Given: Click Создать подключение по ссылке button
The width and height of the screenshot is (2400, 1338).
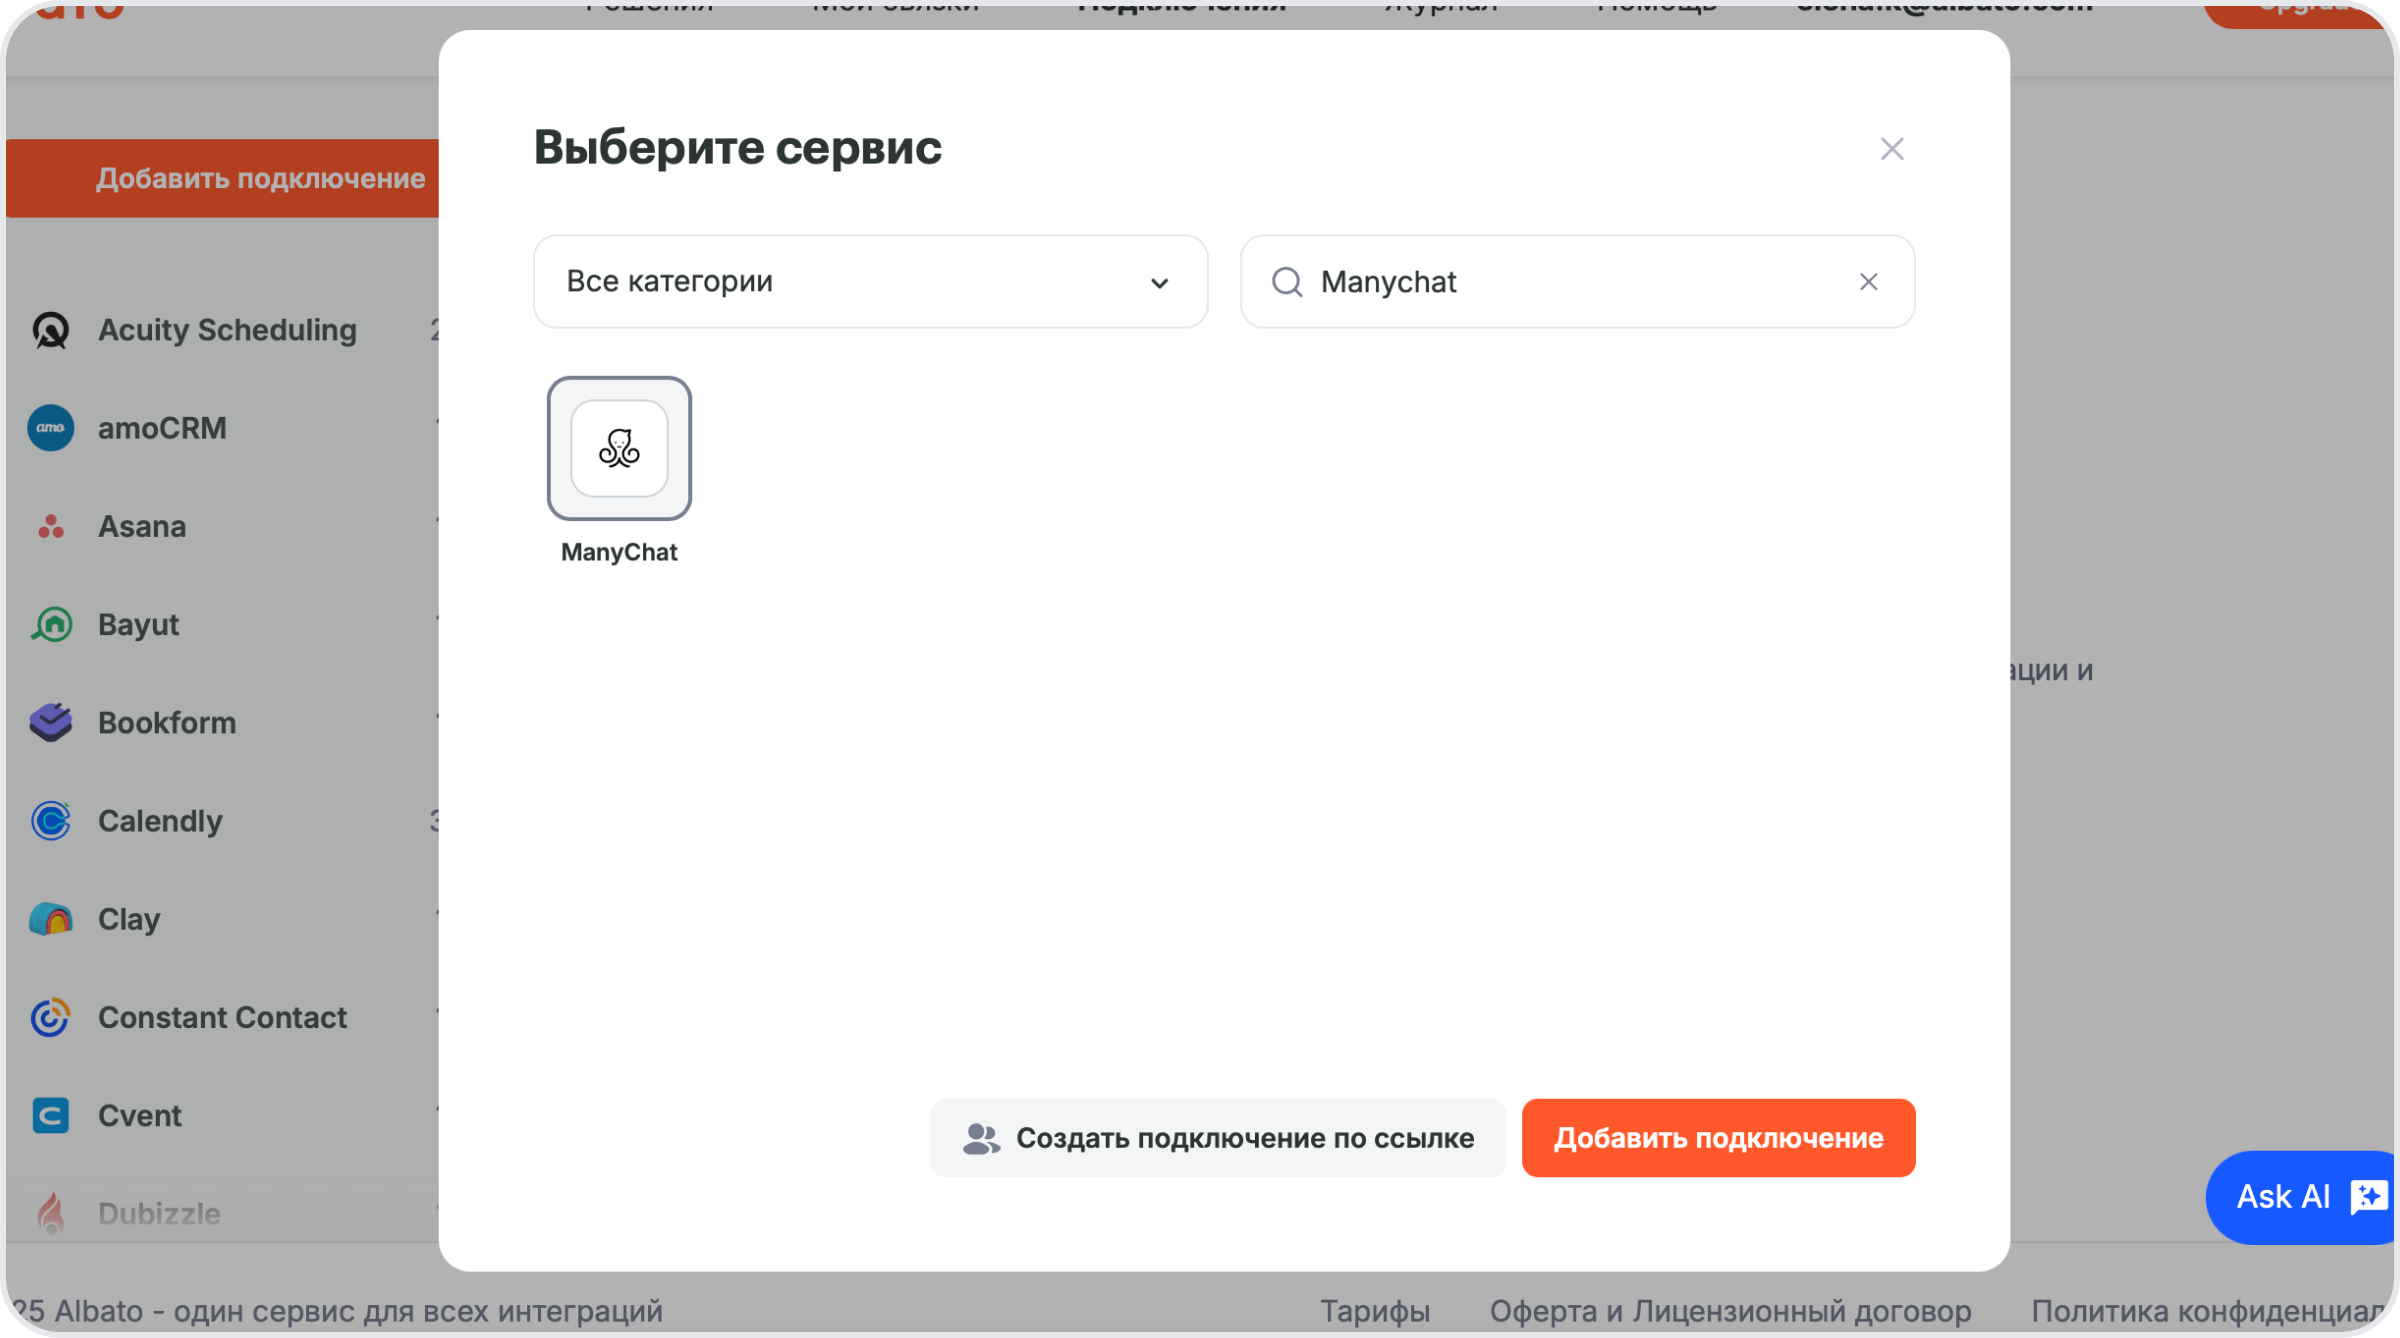Looking at the screenshot, I should point(1217,1138).
